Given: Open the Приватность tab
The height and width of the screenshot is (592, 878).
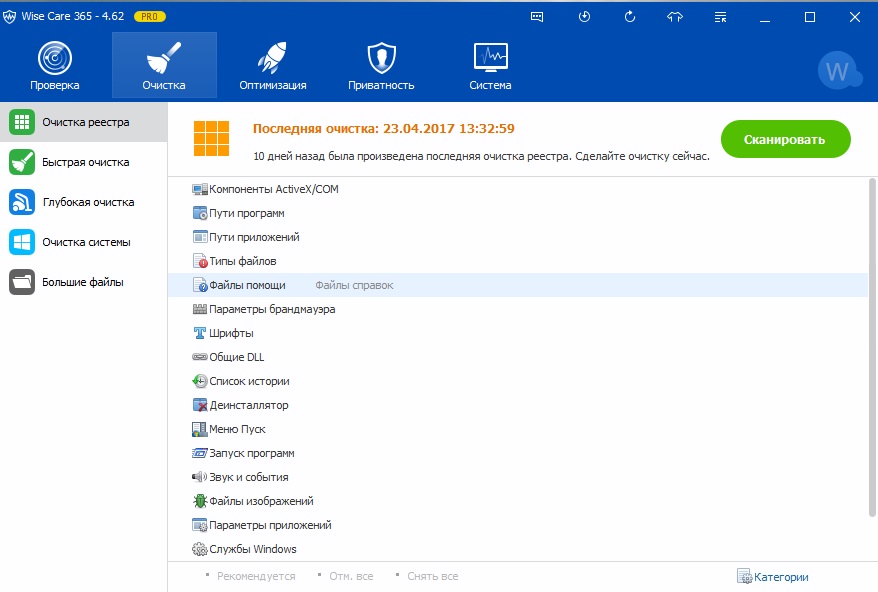Looking at the screenshot, I should click(381, 66).
